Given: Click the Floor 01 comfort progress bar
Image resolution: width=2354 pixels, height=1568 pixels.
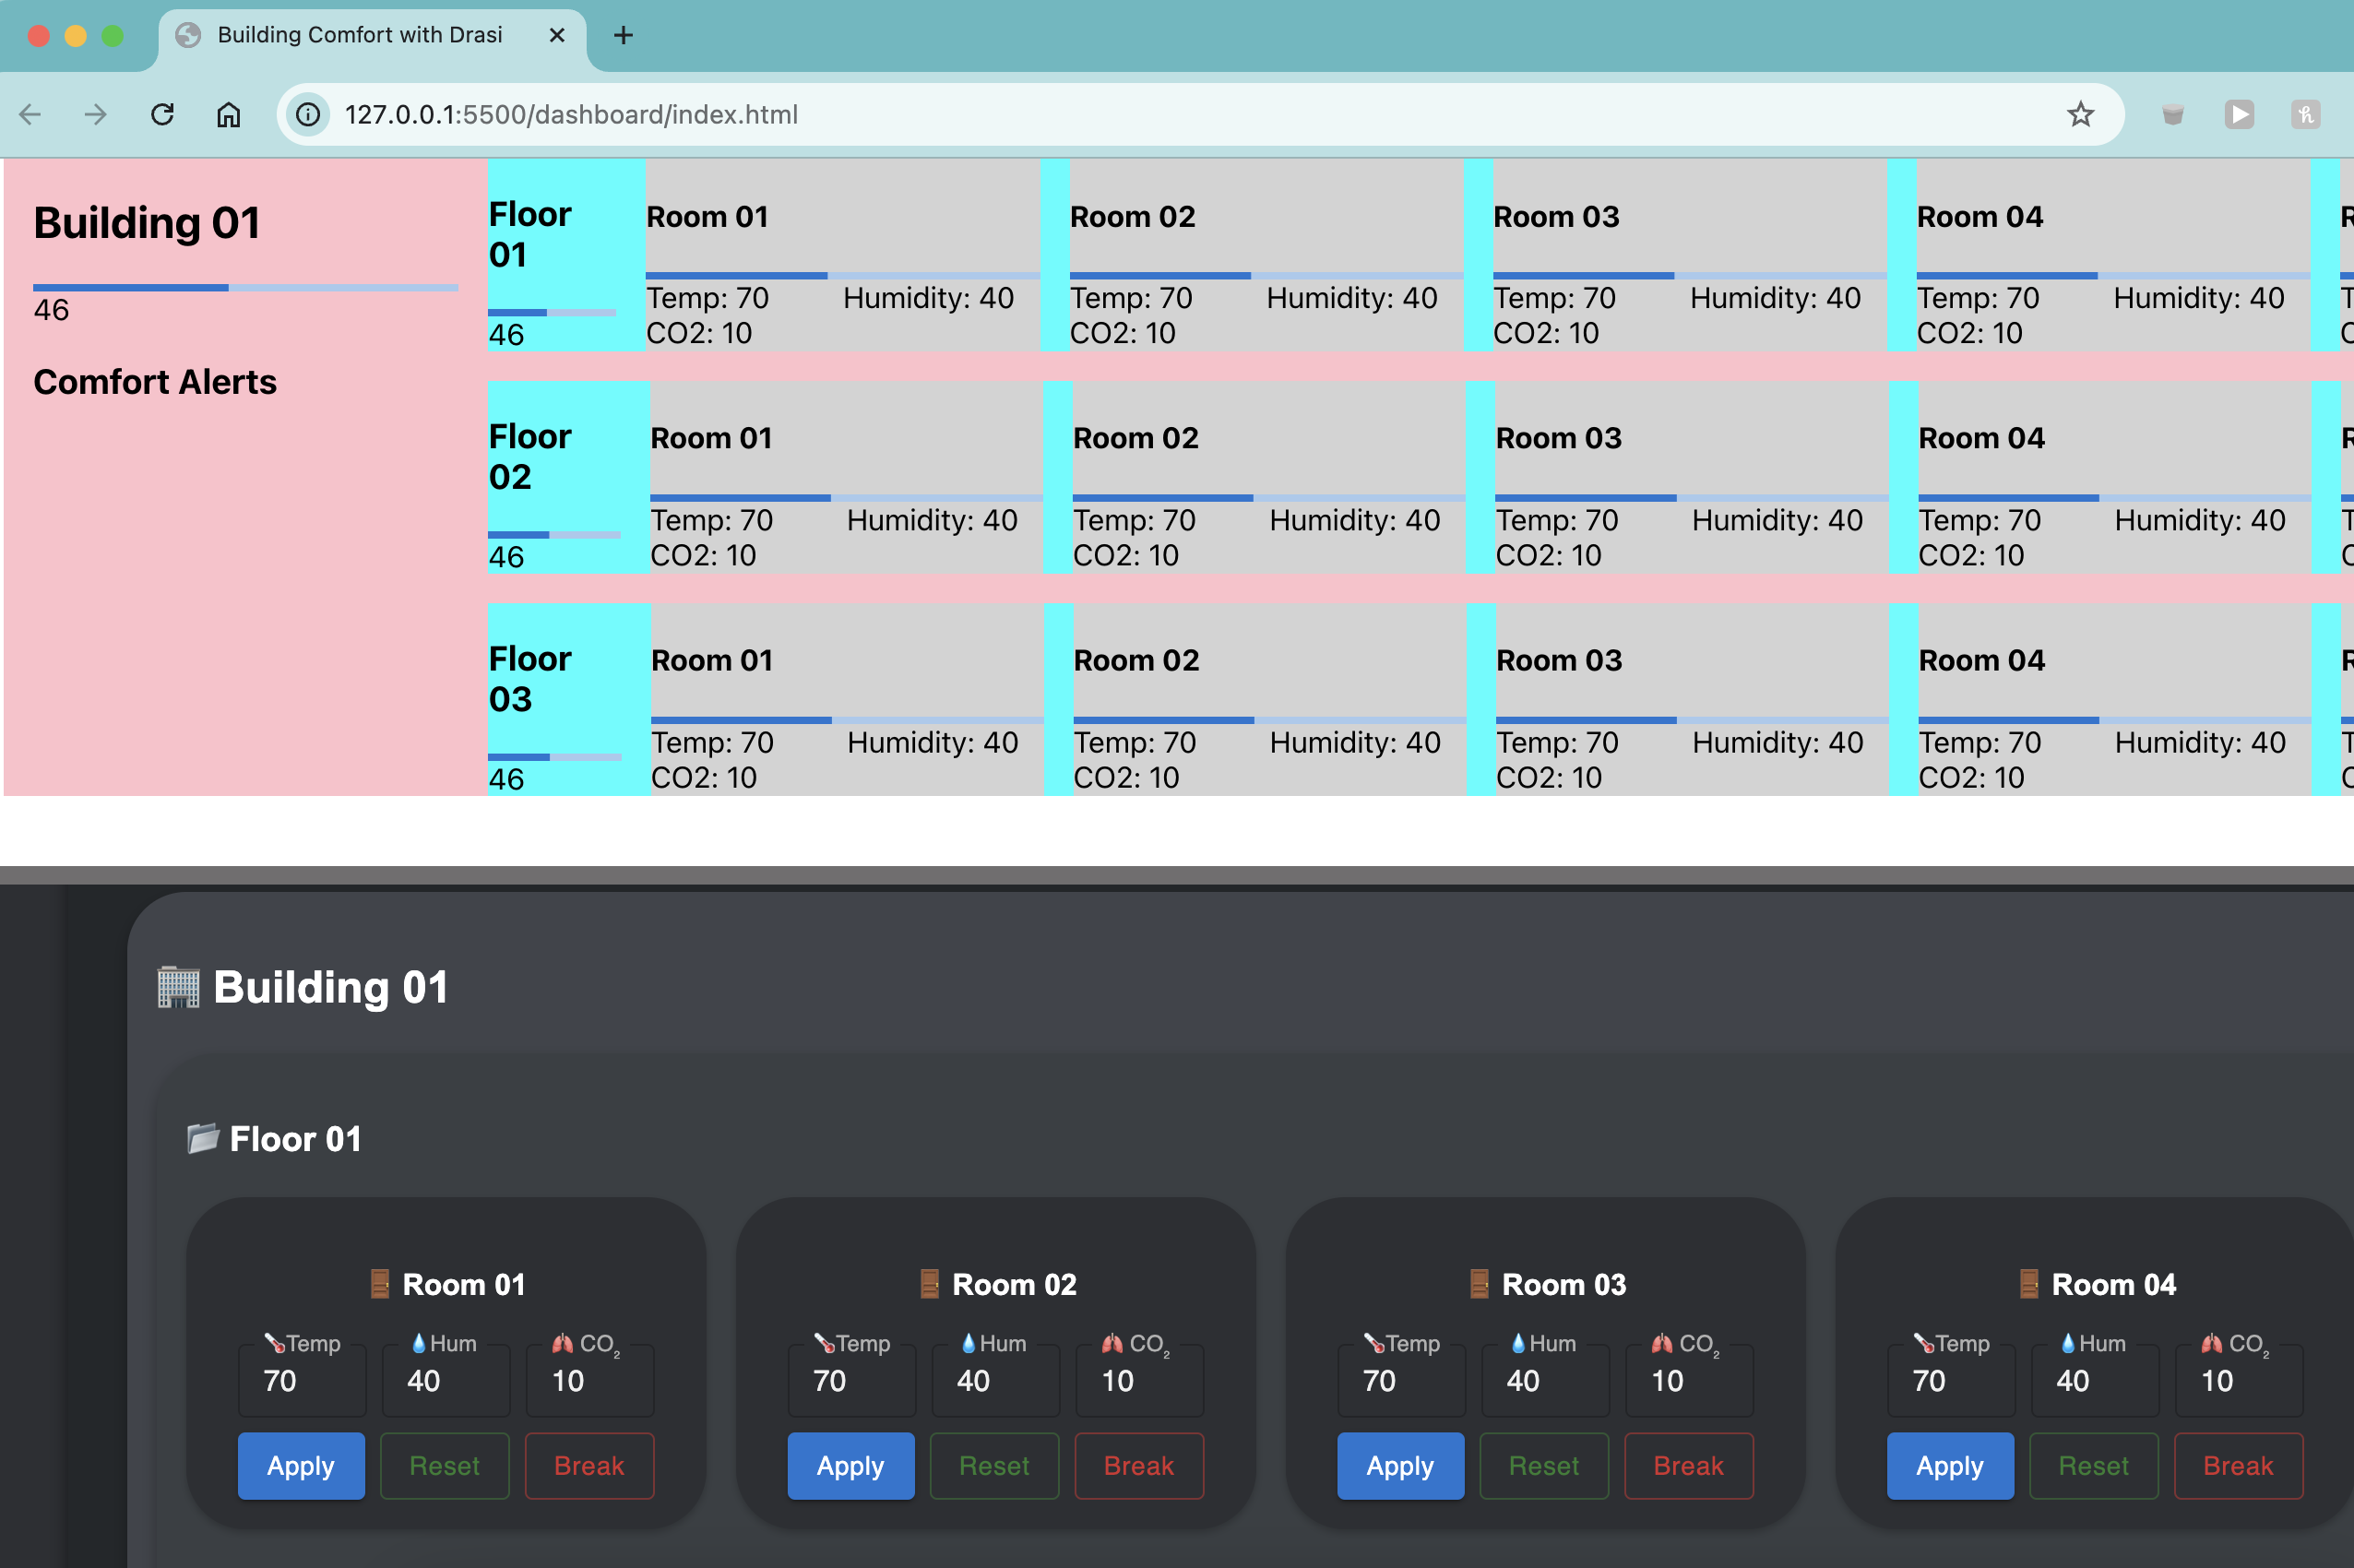Looking at the screenshot, I should (552, 313).
